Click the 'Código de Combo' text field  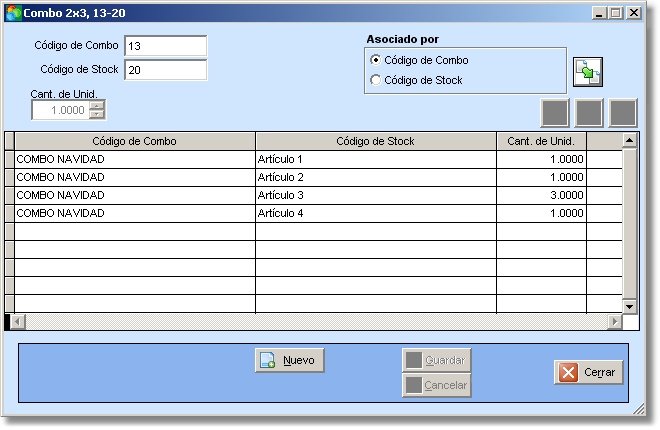click(x=165, y=46)
